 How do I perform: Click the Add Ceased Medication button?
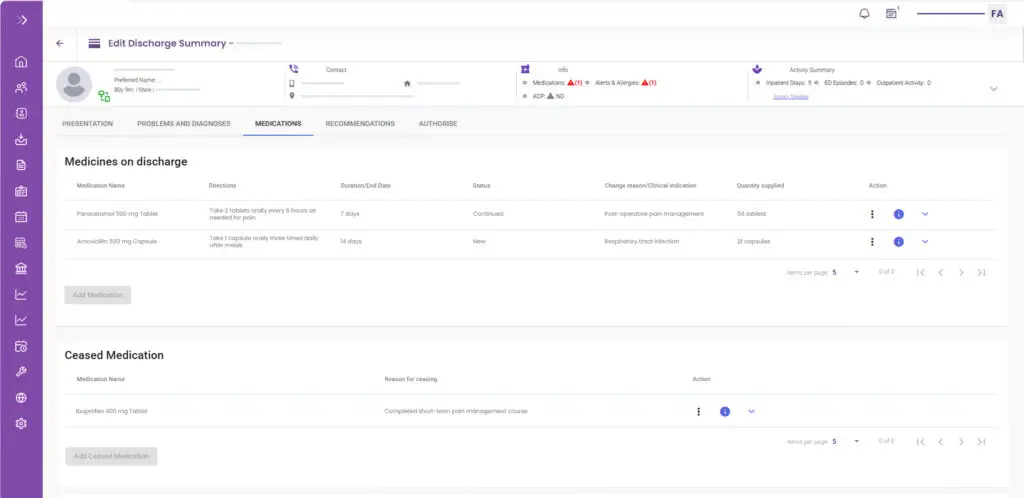111,456
